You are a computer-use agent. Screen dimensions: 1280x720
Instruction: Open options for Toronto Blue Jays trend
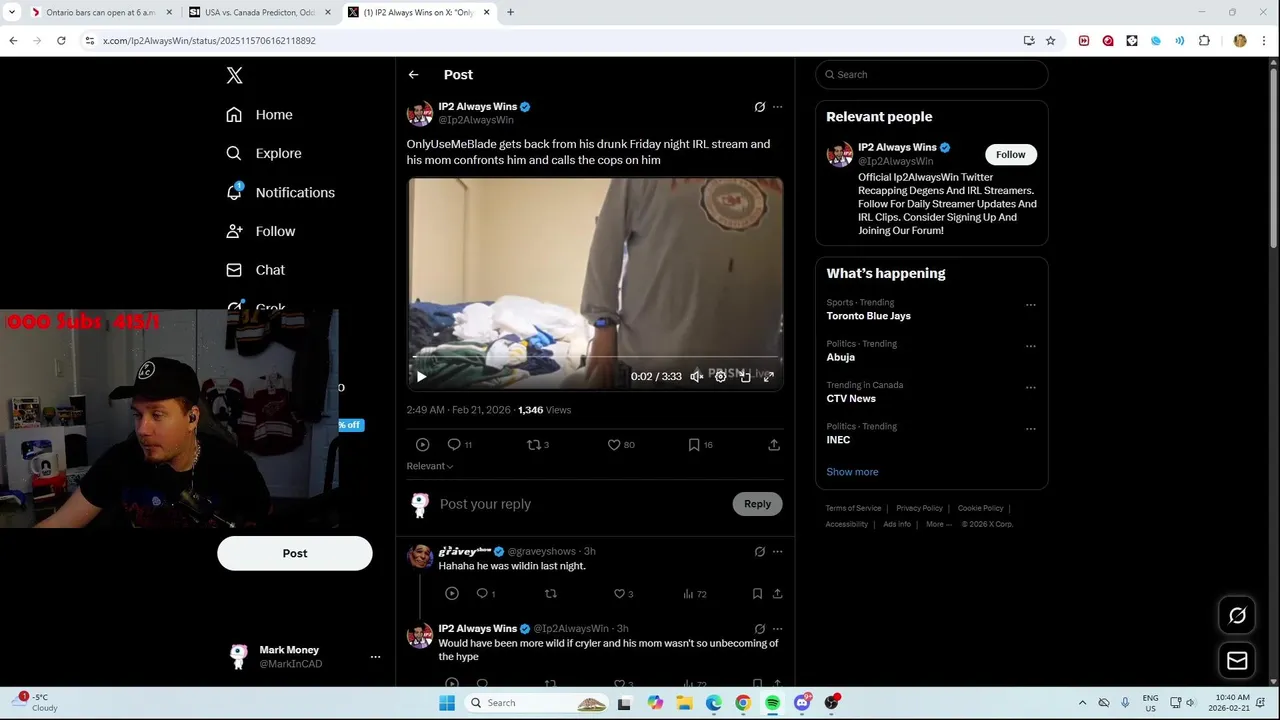coord(1030,305)
